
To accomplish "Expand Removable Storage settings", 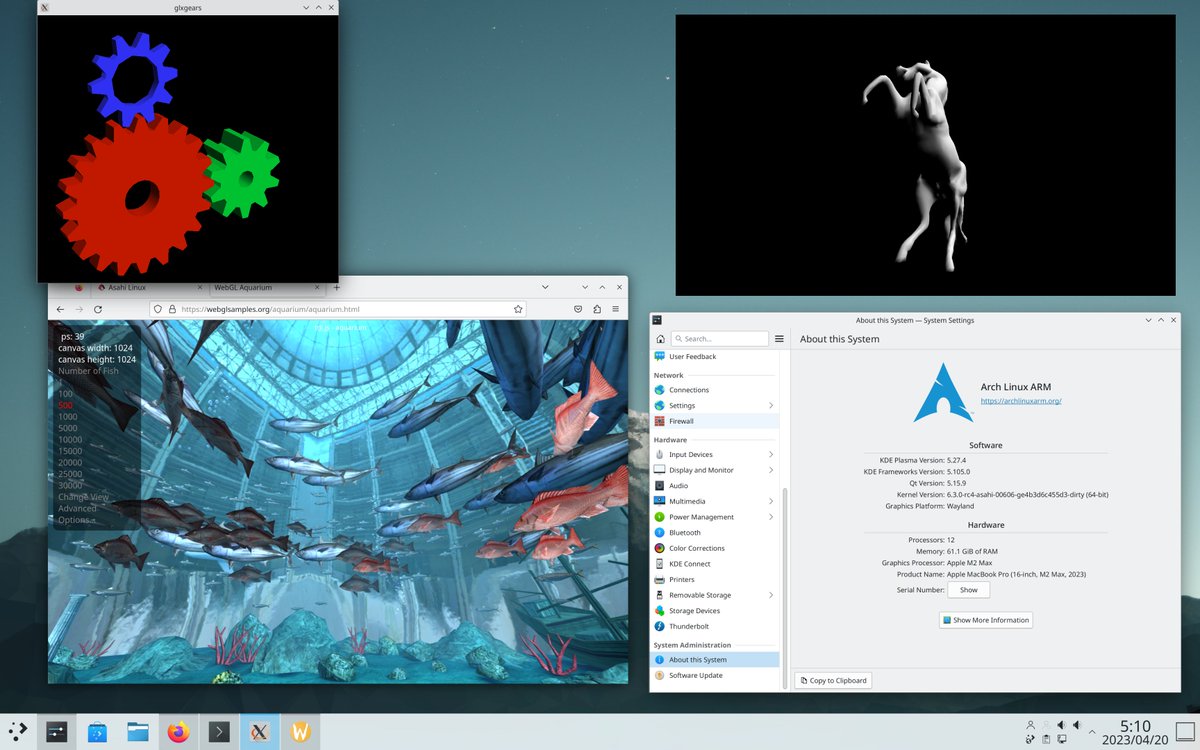I will (702, 594).
